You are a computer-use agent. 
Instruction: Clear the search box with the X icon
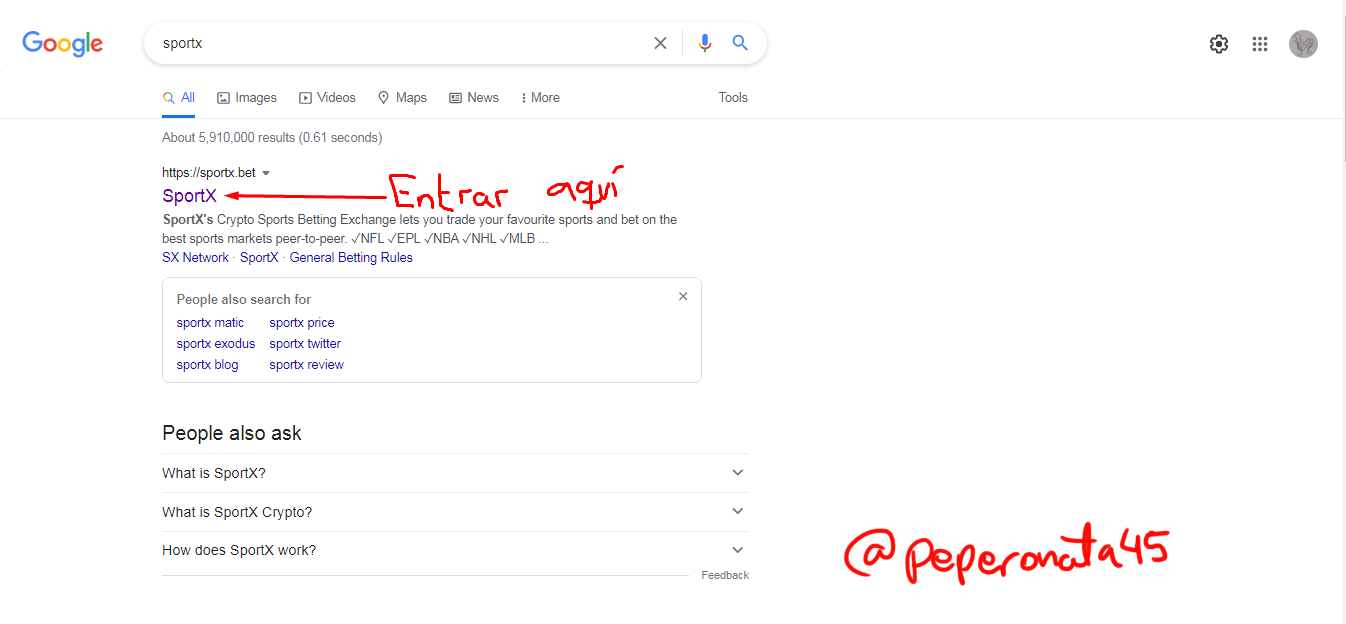pos(660,43)
